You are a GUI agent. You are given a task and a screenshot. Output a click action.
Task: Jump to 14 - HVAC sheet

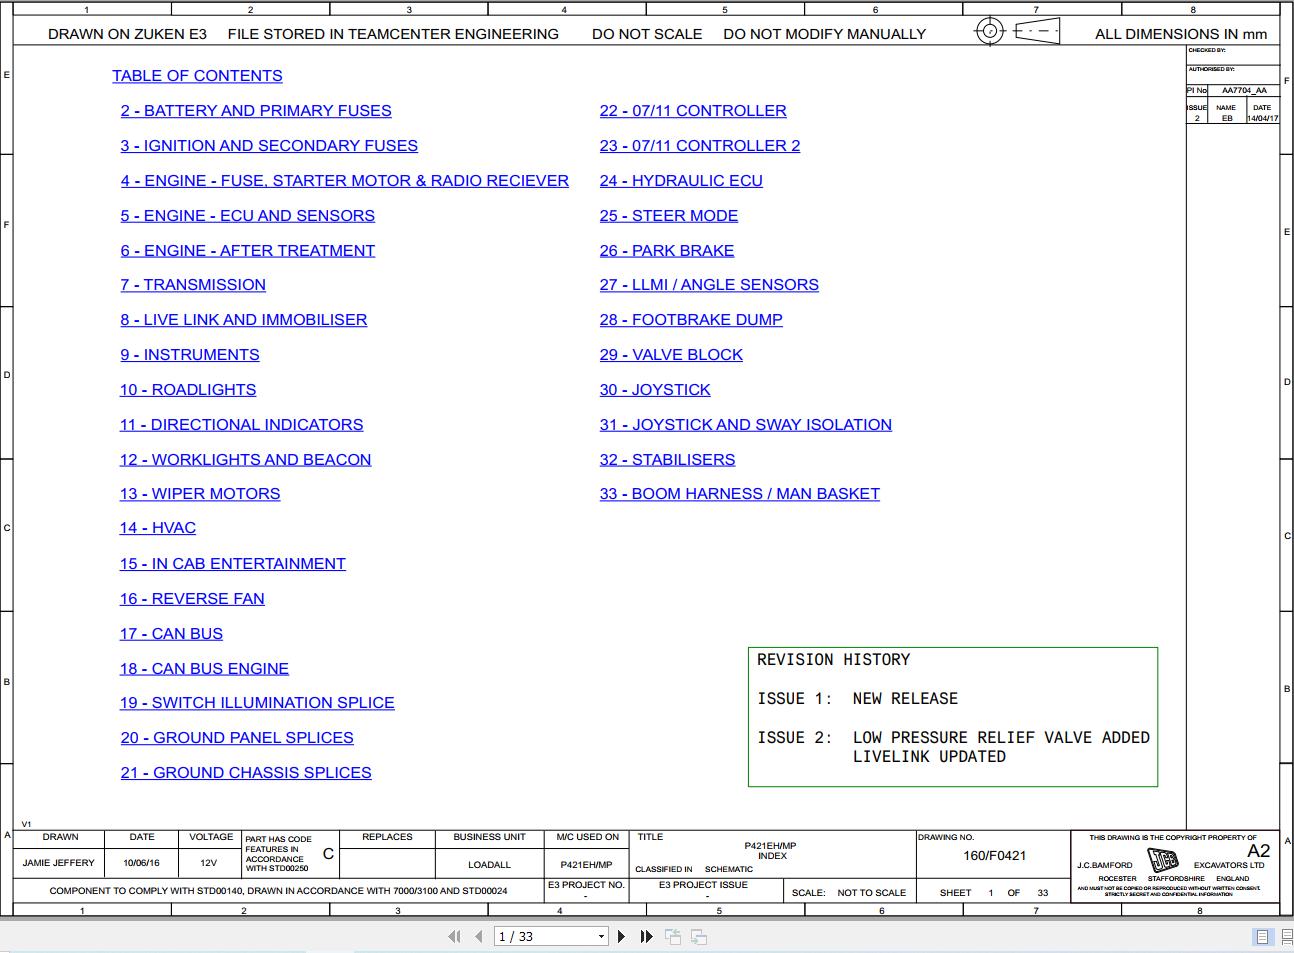tap(158, 528)
